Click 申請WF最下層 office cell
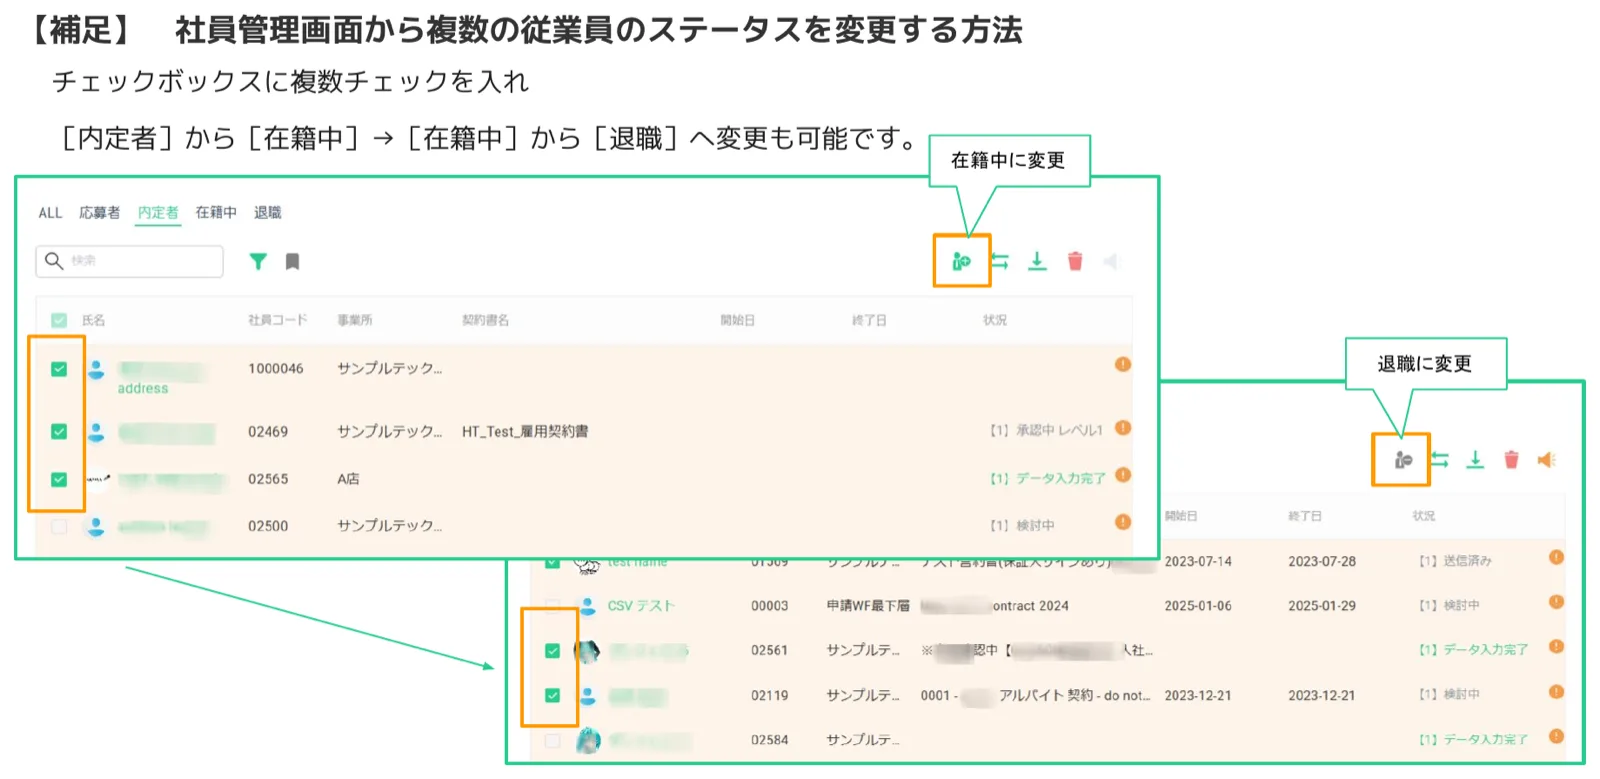Screen dimensions: 1600x779 (868, 606)
